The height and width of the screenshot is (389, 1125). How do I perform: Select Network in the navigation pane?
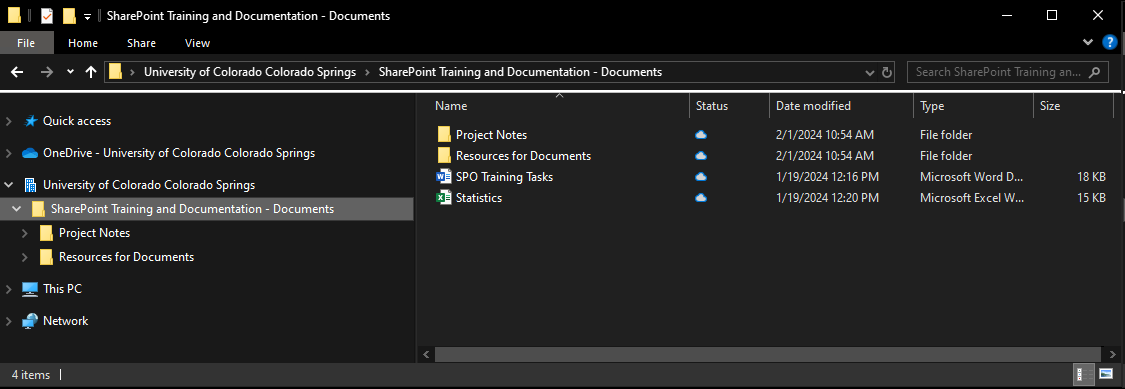[65, 321]
